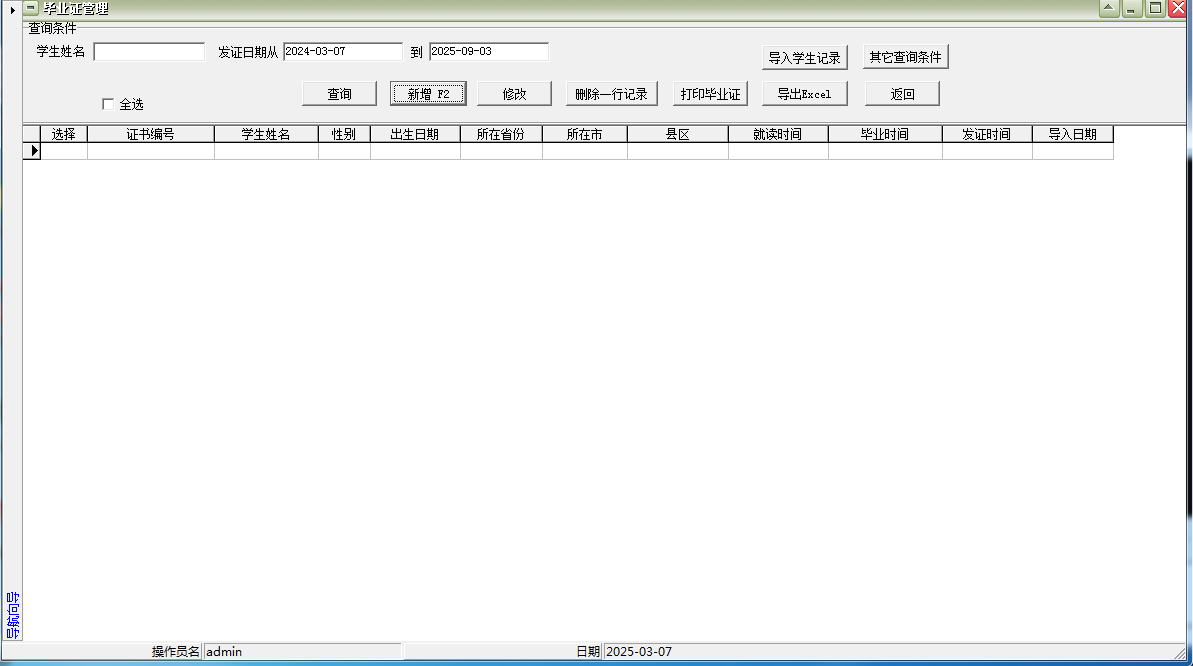1193x666 pixels.
Task: Click the 查询 query button
Action: click(338, 93)
